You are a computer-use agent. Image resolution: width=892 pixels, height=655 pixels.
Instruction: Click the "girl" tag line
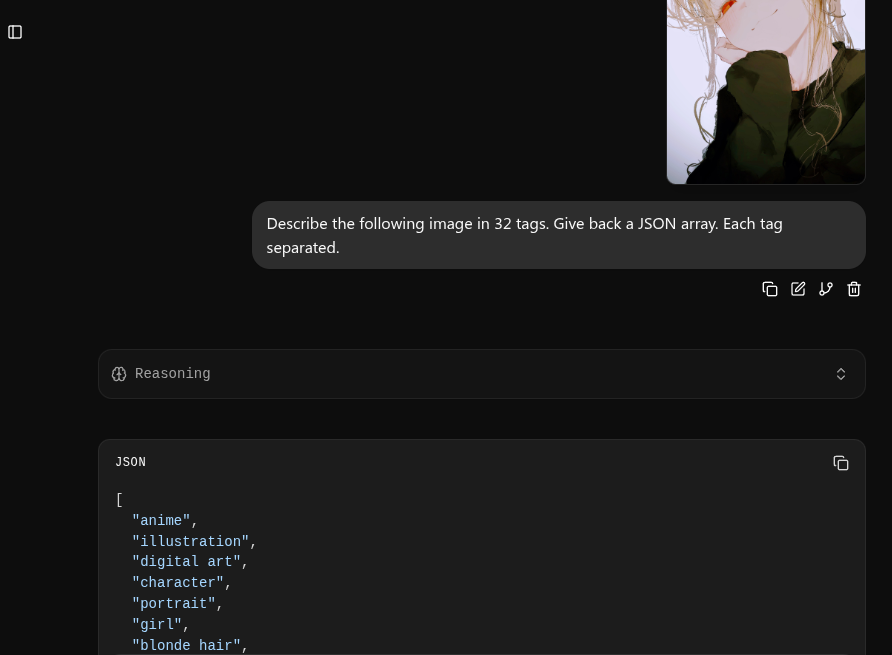click(x=160, y=624)
